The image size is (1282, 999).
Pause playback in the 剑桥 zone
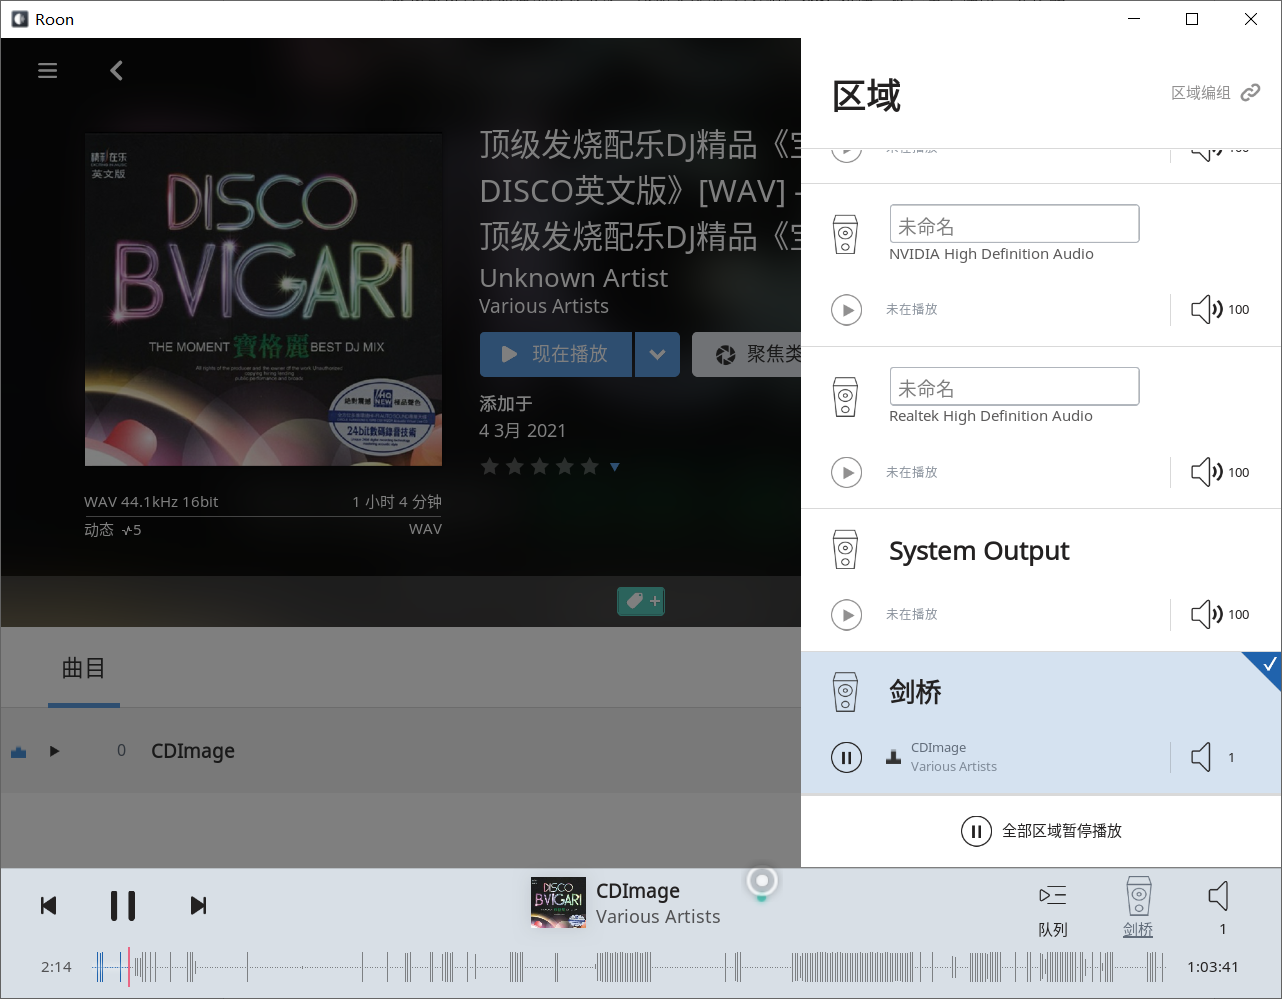847,757
